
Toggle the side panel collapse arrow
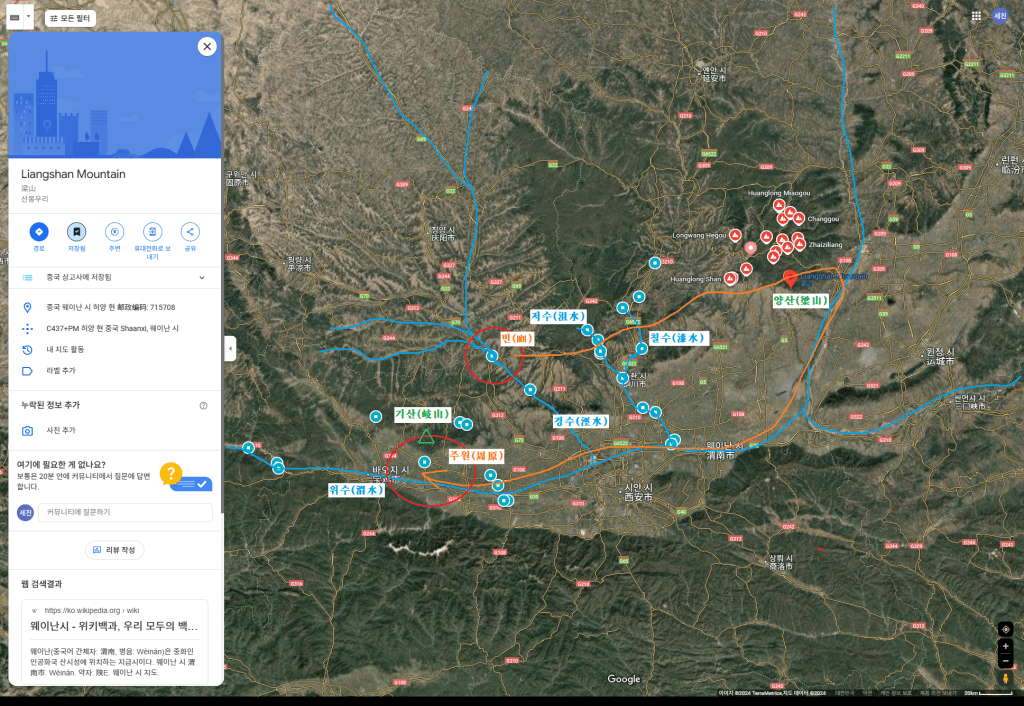pos(230,348)
